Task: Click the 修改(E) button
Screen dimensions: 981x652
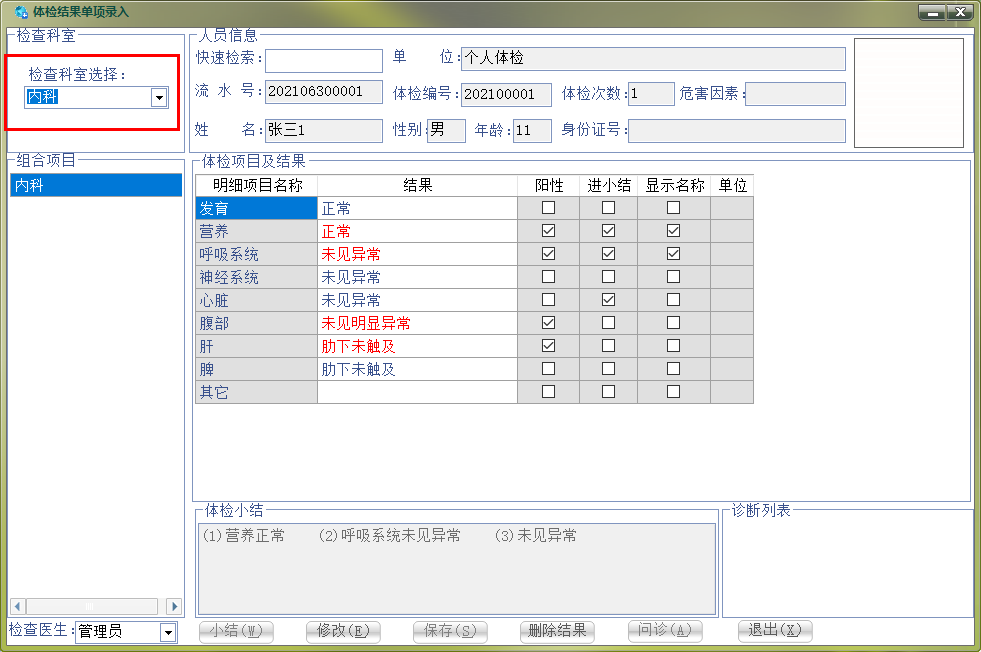Action: pyautogui.click(x=343, y=631)
